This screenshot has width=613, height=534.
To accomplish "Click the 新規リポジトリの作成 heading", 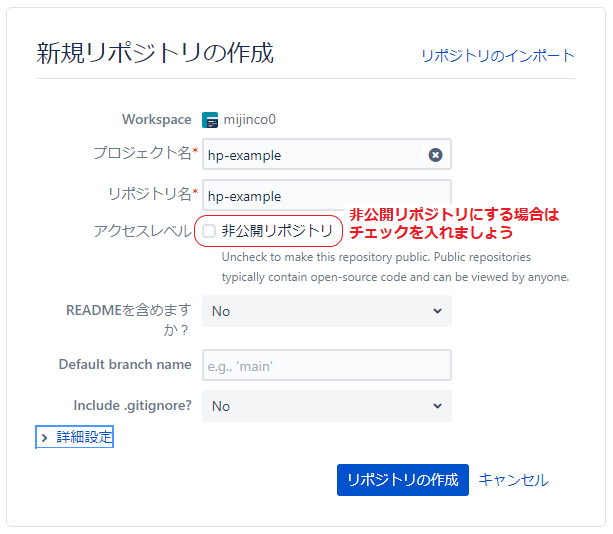I will [155, 53].
